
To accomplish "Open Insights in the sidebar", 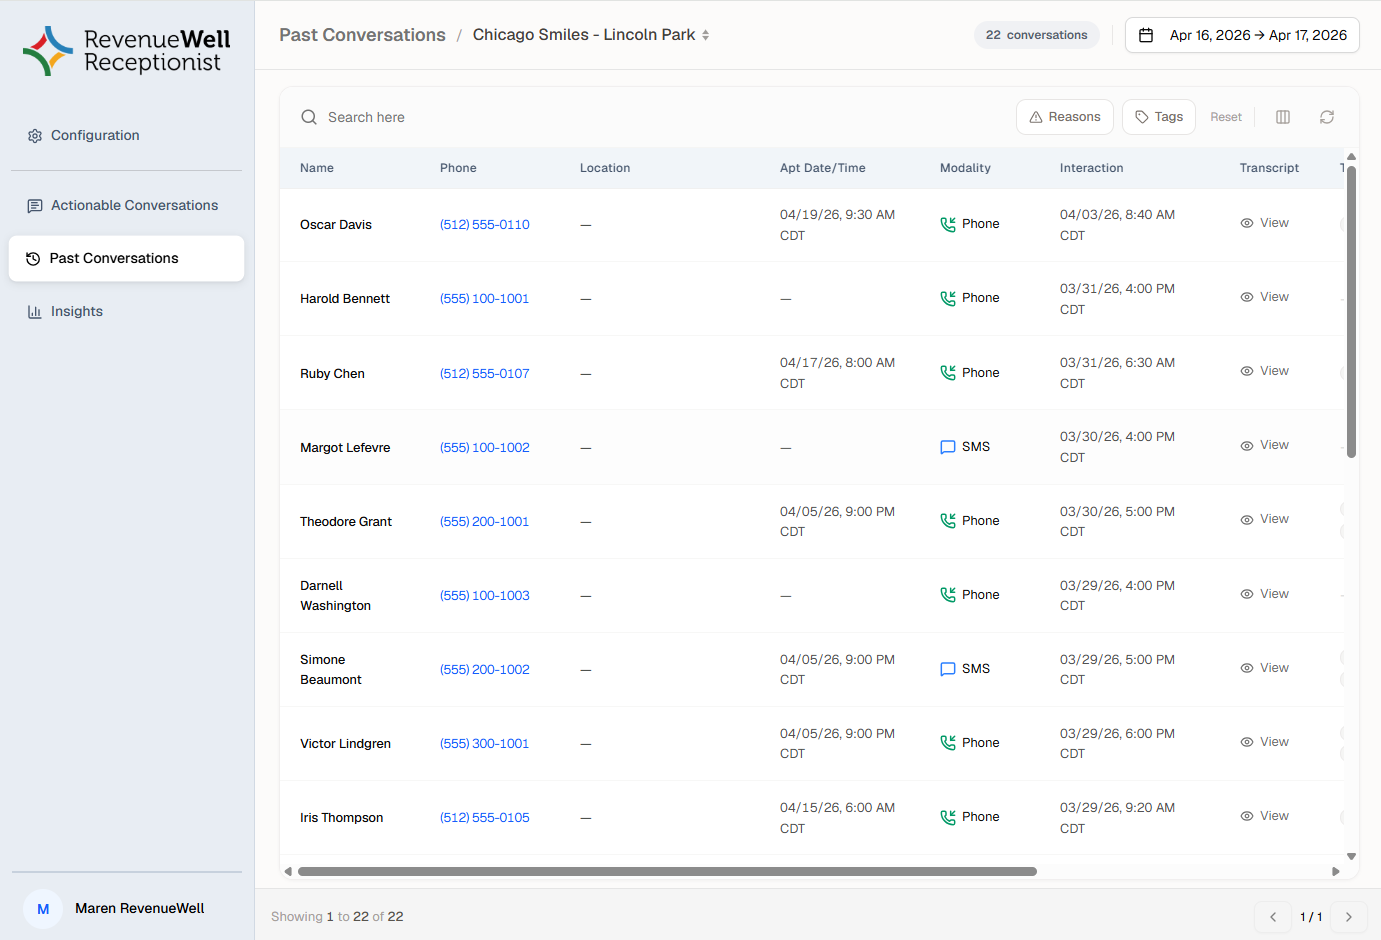I will pos(77,311).
